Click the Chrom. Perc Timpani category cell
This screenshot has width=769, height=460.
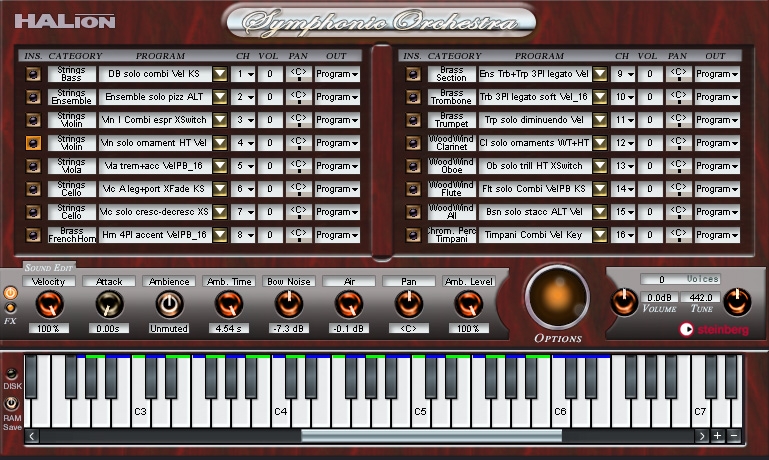pyautogui.click(x=452, y=235)
